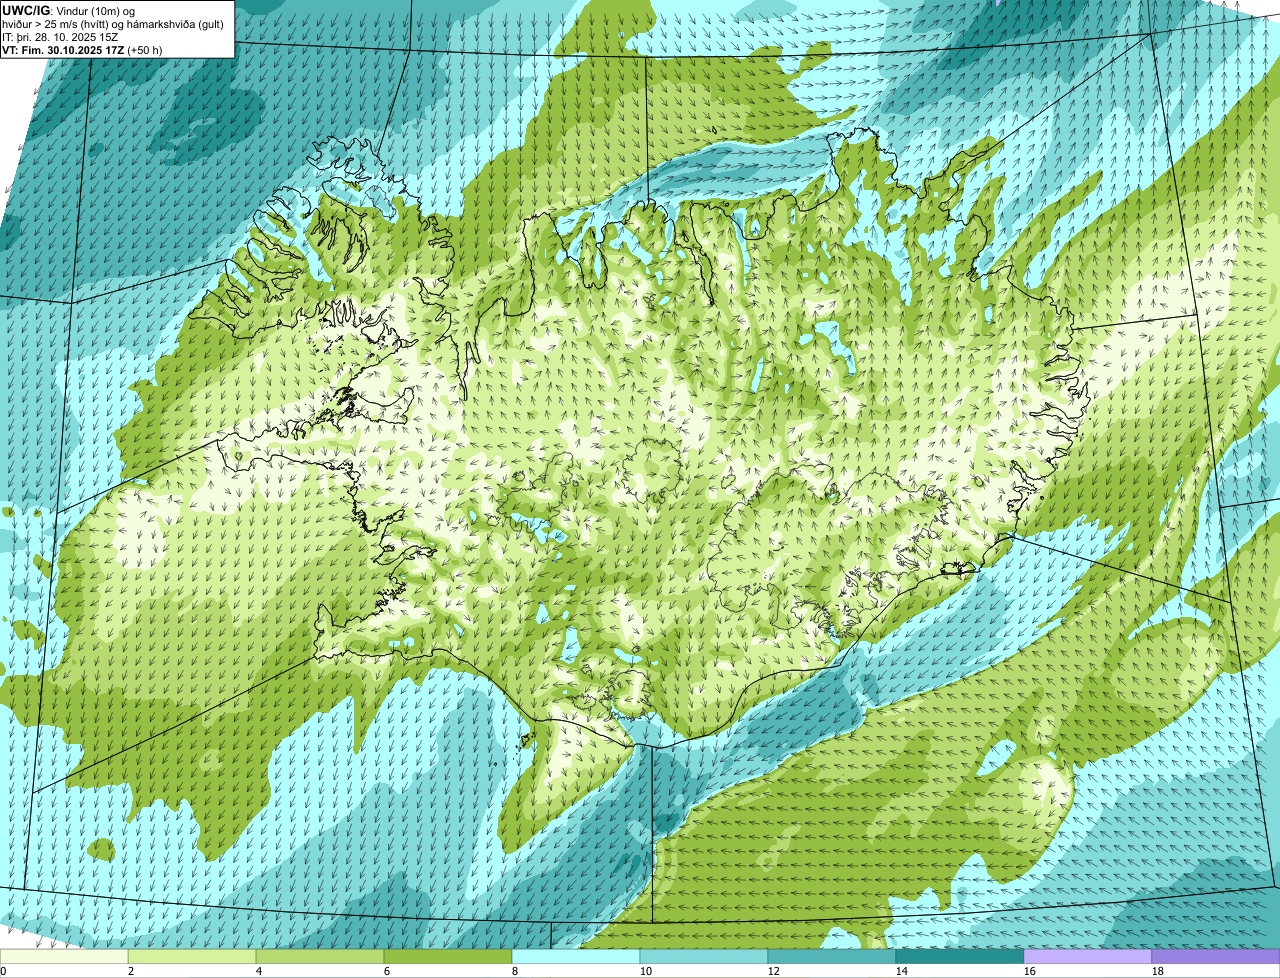This screenshot has width=1280, height=978.
Task: Click the legend scale label "0"
Action: point(3,971)
